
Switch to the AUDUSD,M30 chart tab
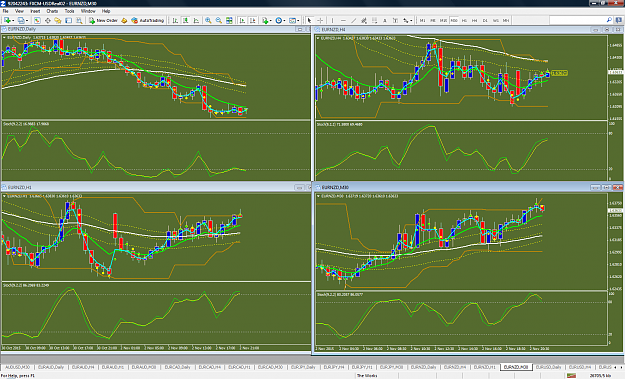click(x=18, y=367)
